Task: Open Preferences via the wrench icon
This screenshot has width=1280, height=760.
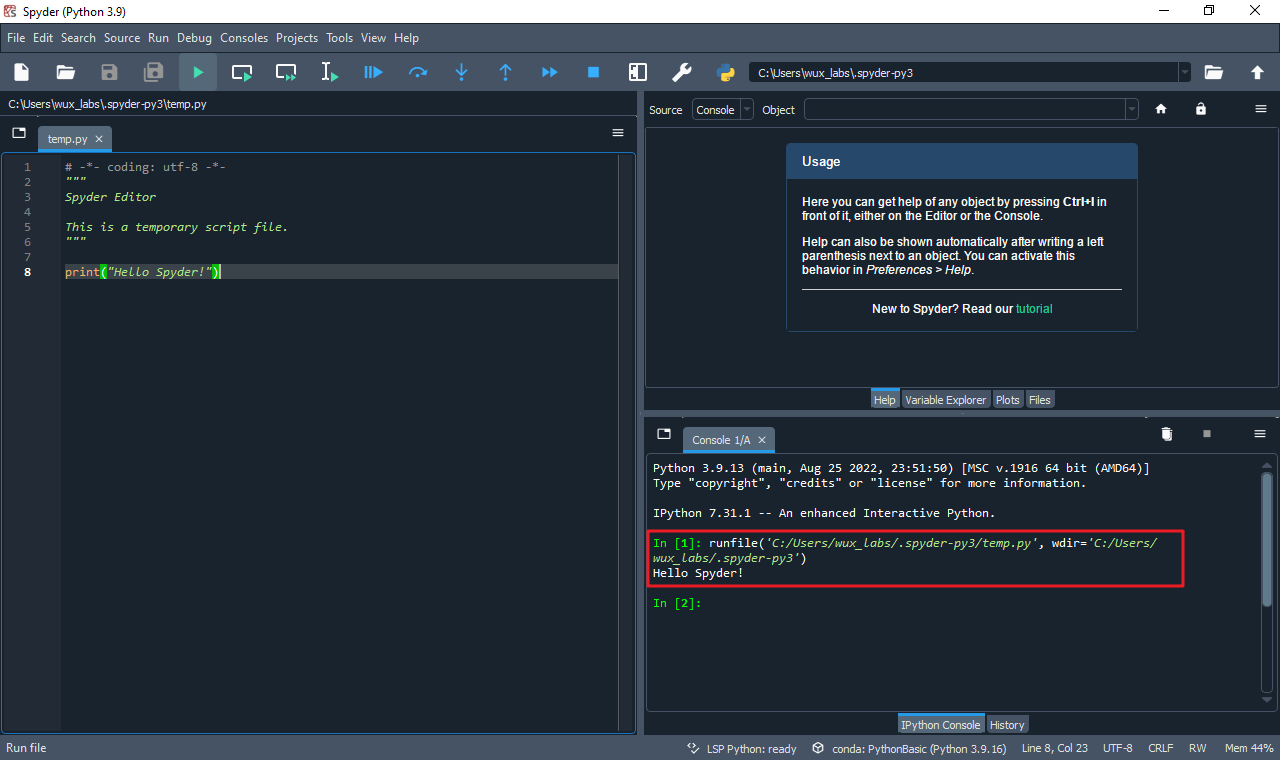Action: pyautogui.click(x=682, y=72)
